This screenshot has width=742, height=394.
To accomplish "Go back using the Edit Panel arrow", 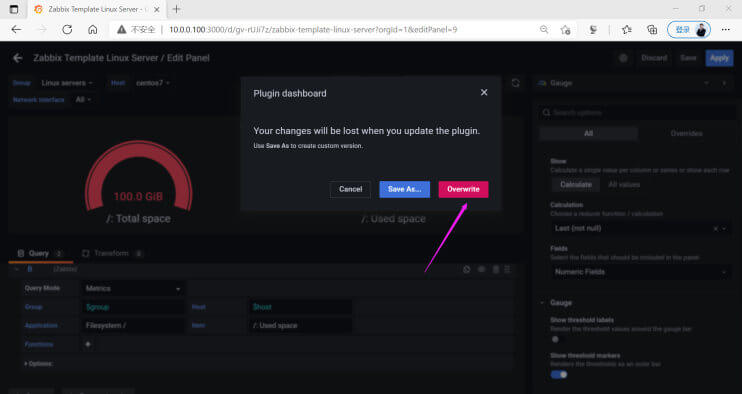I will 18,58.
